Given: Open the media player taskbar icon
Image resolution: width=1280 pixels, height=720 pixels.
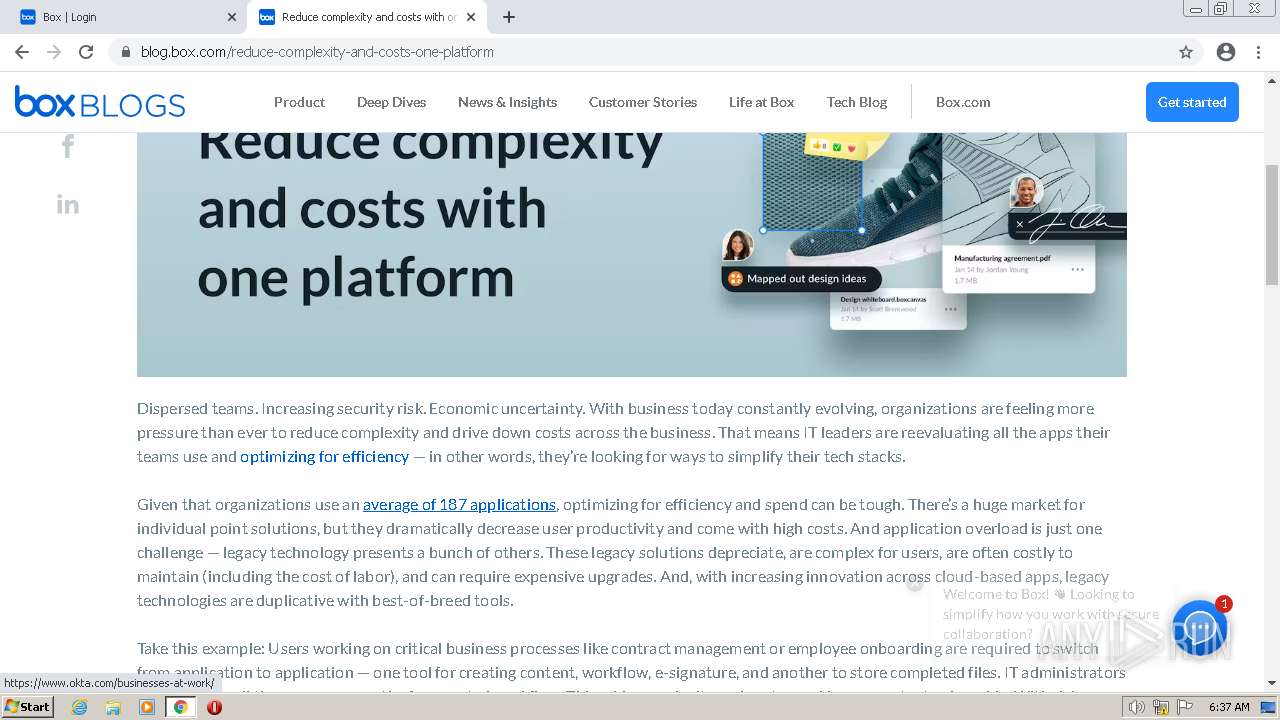Looking at the screenshot, I should pos(147,707).
